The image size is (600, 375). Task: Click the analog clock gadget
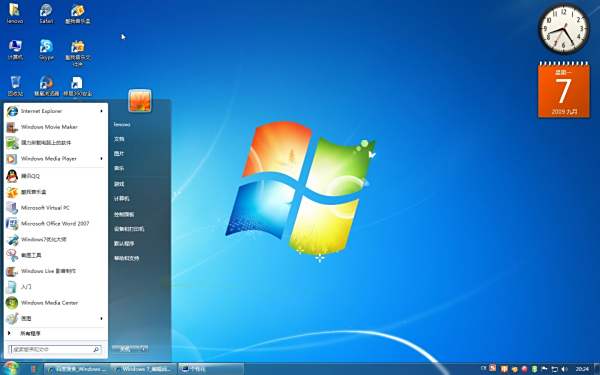pos(564,29)
